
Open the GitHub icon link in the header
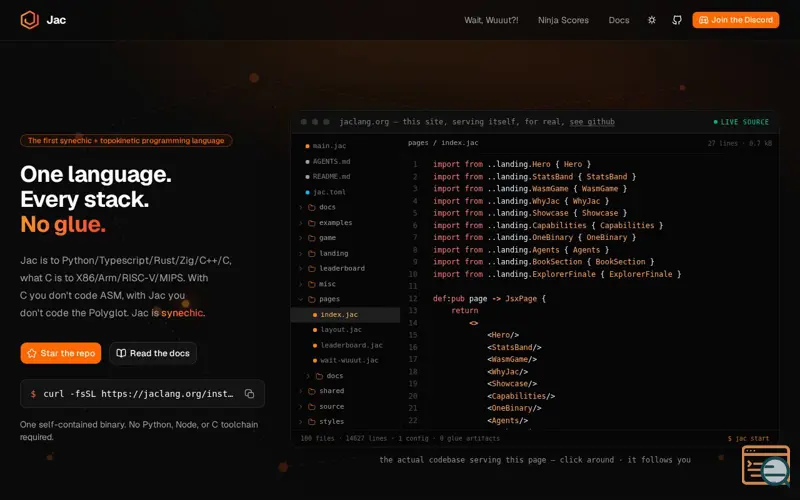677,20
